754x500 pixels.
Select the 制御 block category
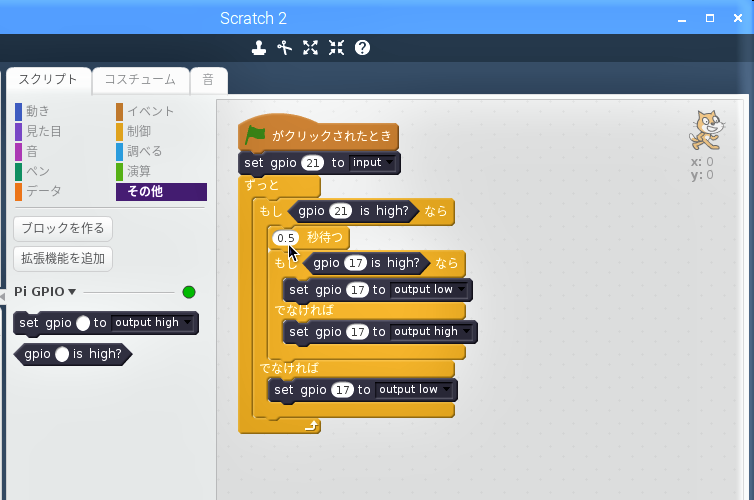[134, 131]
